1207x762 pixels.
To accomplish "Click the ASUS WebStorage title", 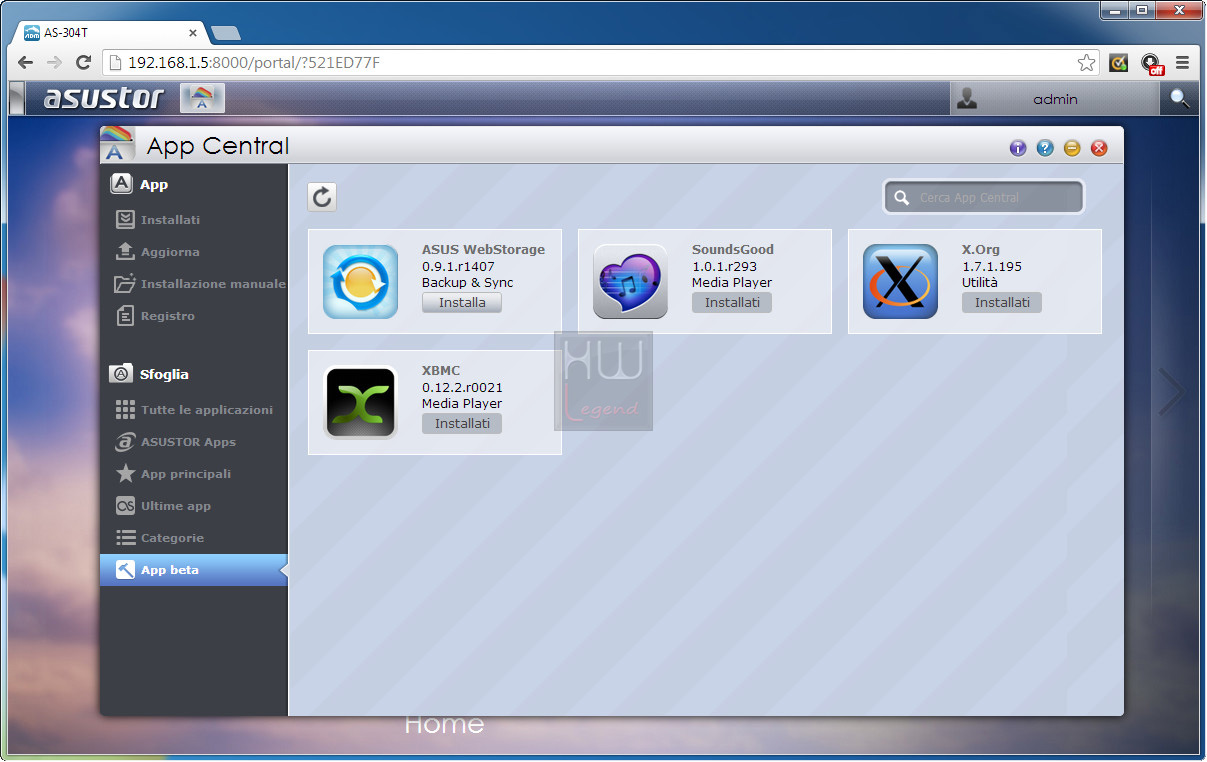I will pyautogui.click(x=483, y=250).
